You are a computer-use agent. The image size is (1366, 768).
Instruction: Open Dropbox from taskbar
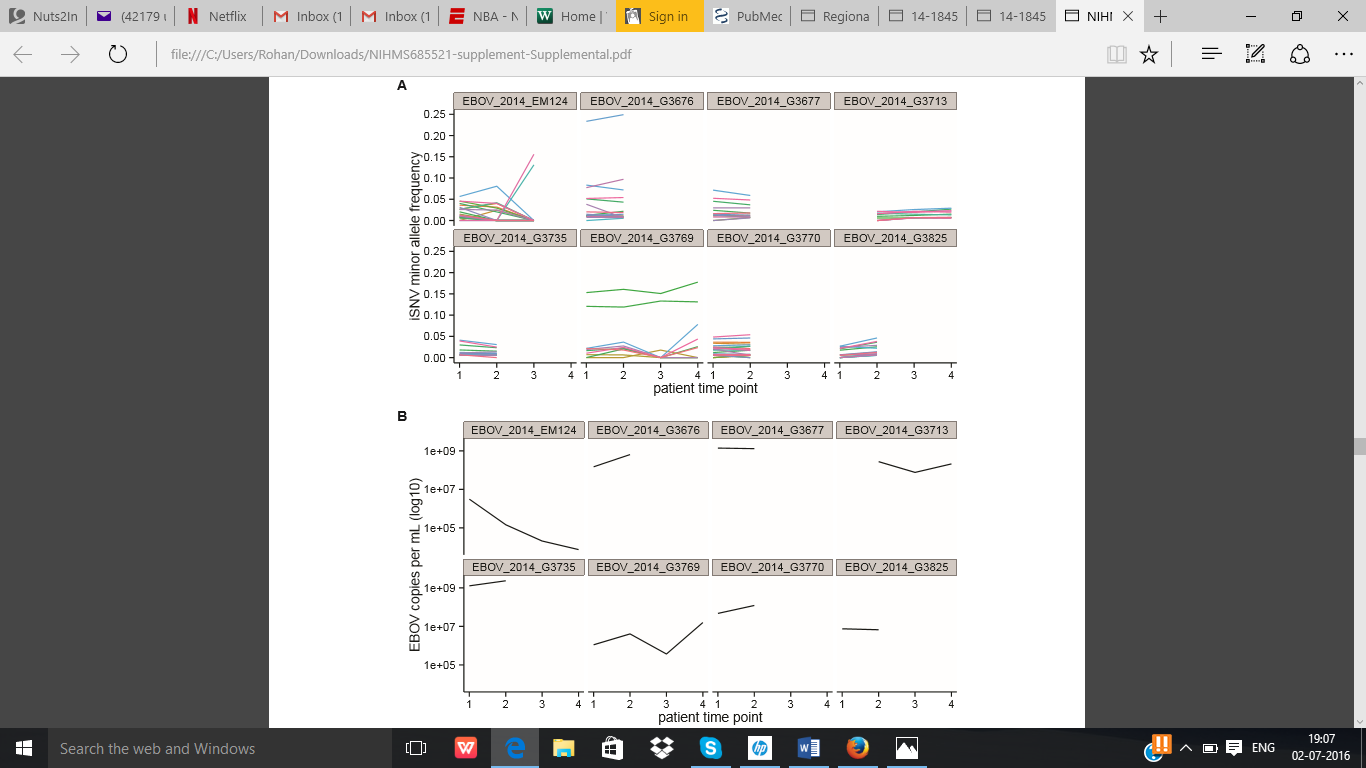click(x=661, y=748)
